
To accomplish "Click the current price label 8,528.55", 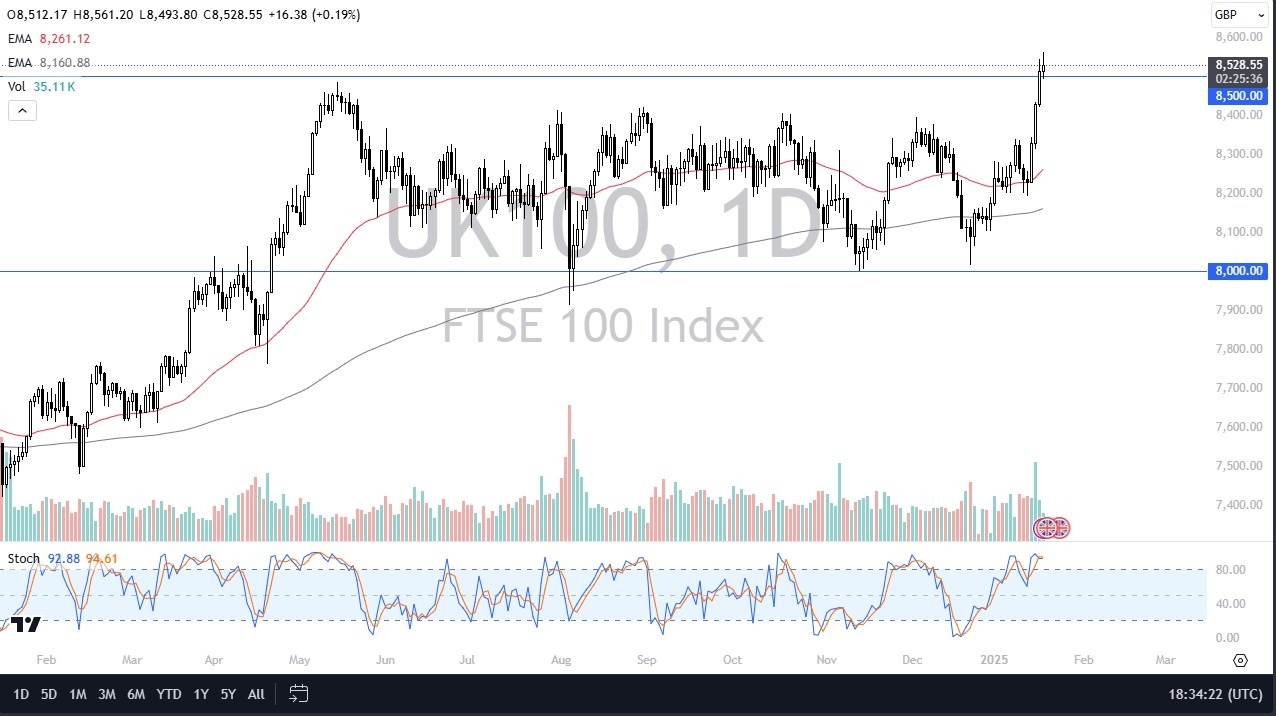I will [1237, 65].
